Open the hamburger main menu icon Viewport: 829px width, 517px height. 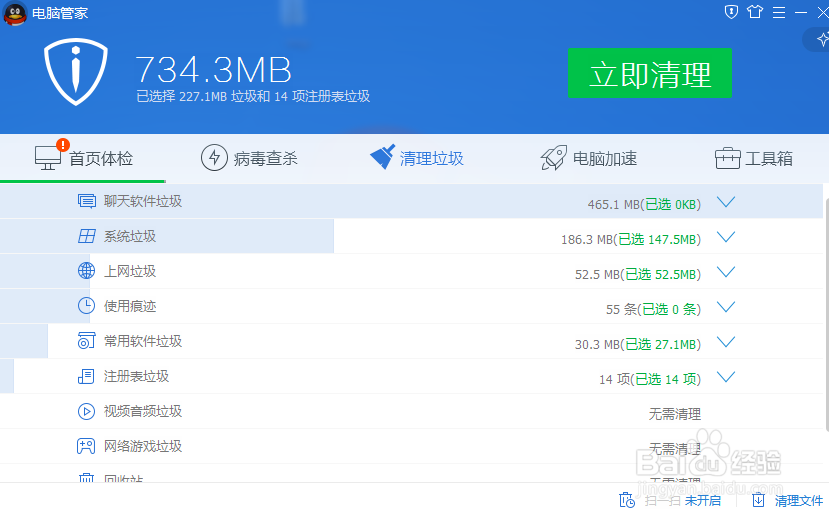tap(779, 12)
